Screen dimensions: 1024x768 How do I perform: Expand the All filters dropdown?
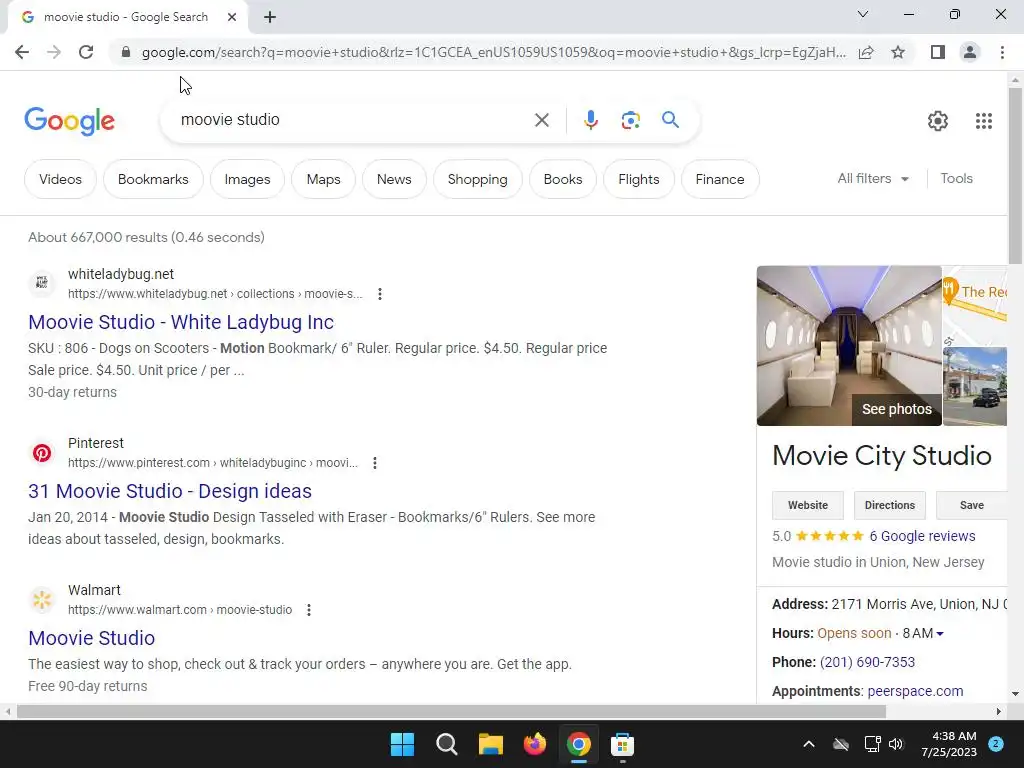pyautogui.click(x=873, y=178)
